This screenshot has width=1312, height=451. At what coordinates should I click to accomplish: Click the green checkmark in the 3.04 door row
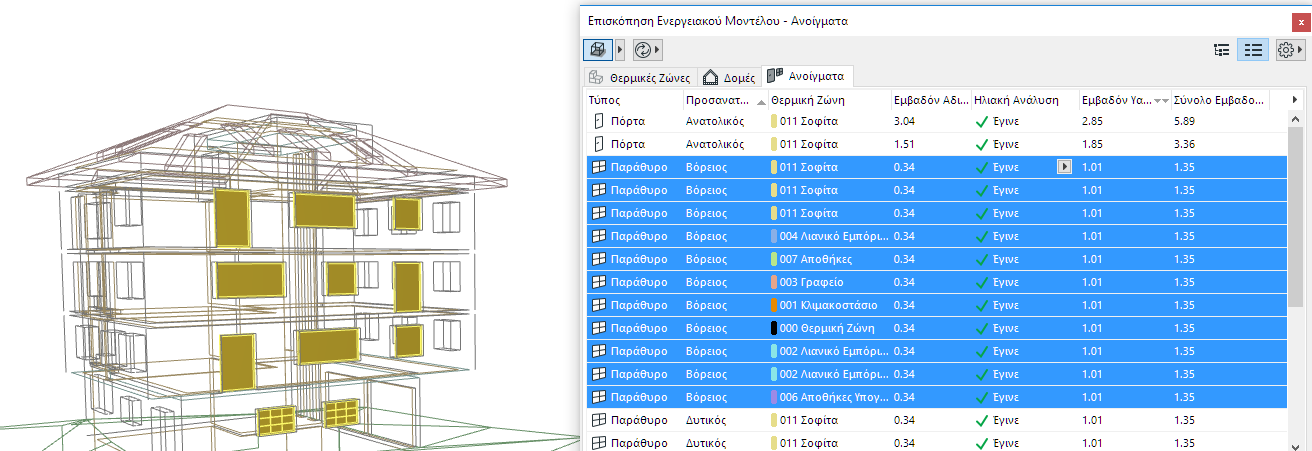pos(981,121)
